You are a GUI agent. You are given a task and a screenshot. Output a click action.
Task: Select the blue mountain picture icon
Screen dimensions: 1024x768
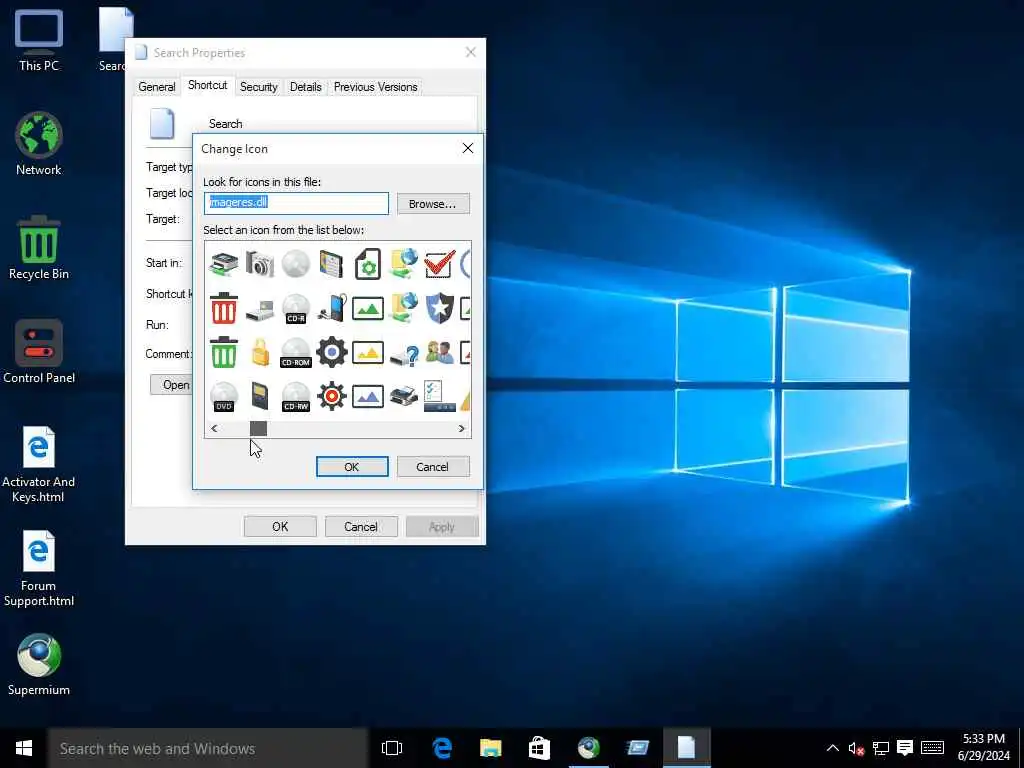tap(368, 396)
